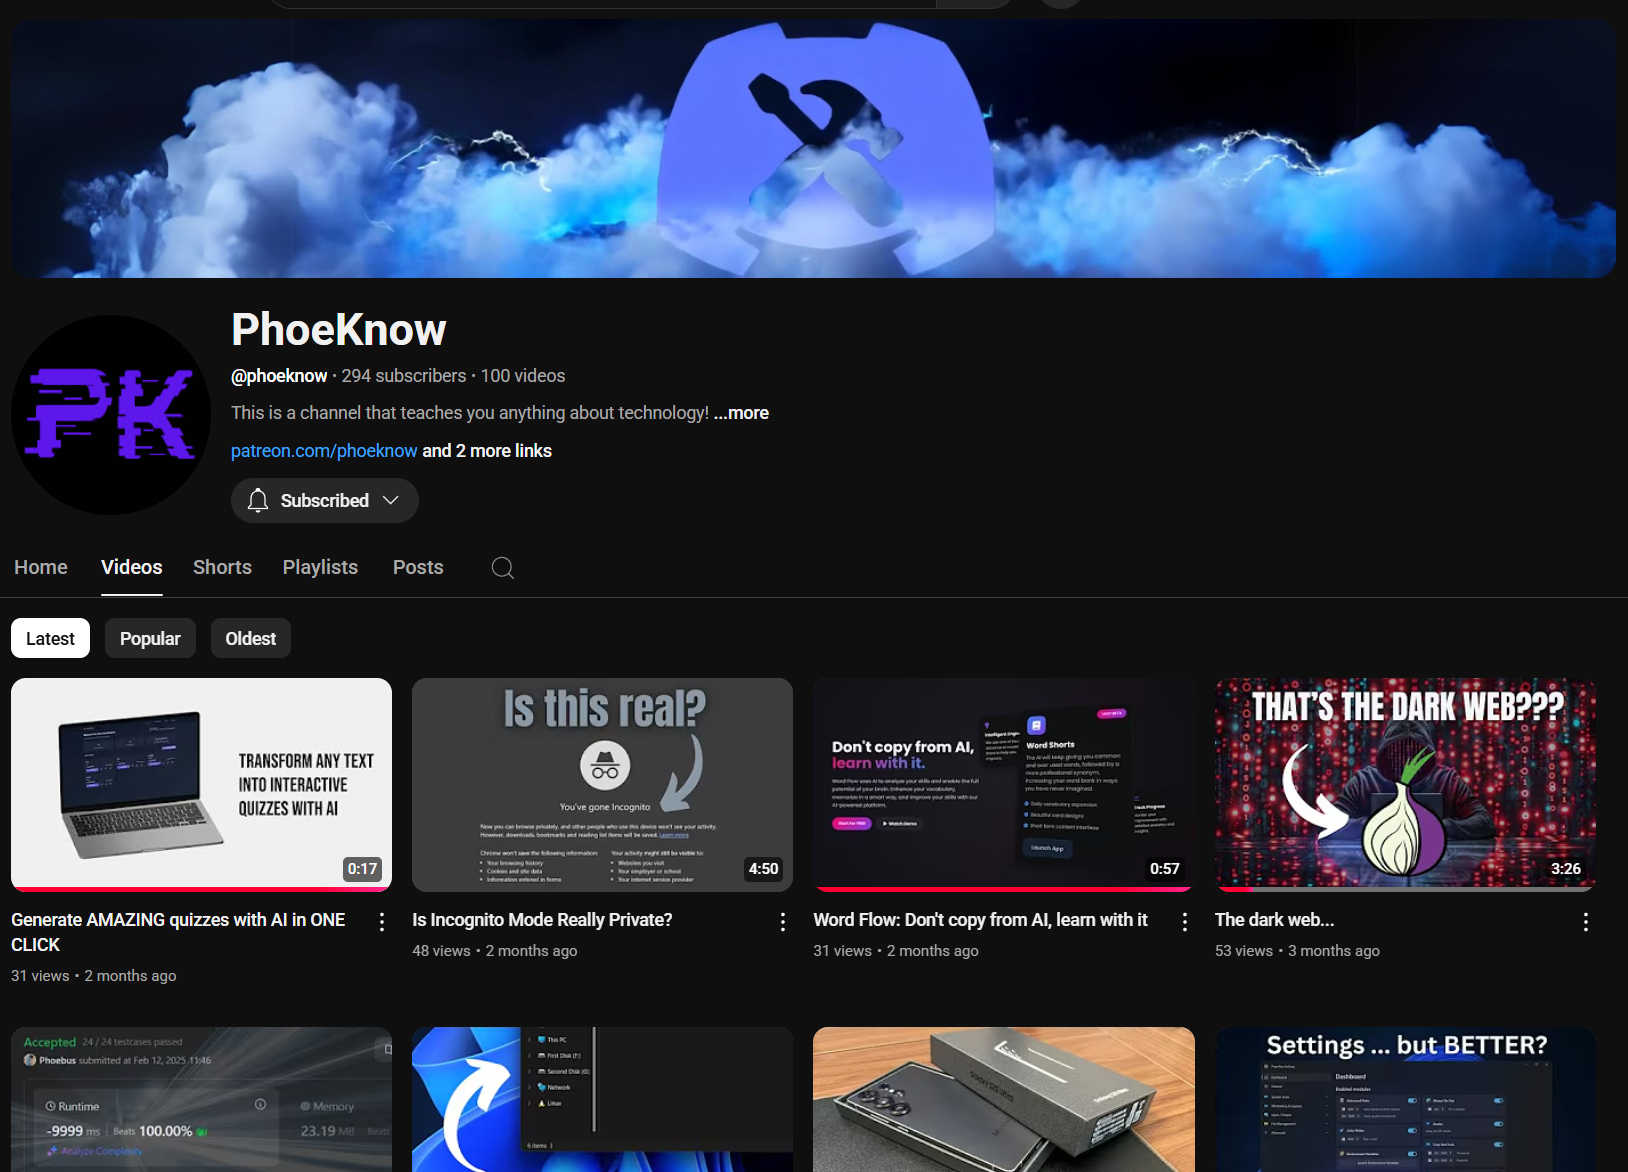Open 'THAT'S THE DARK WEB???' video thumbnail
The height and width of the screenshot is (1172, 1628).
(1405, 784)
